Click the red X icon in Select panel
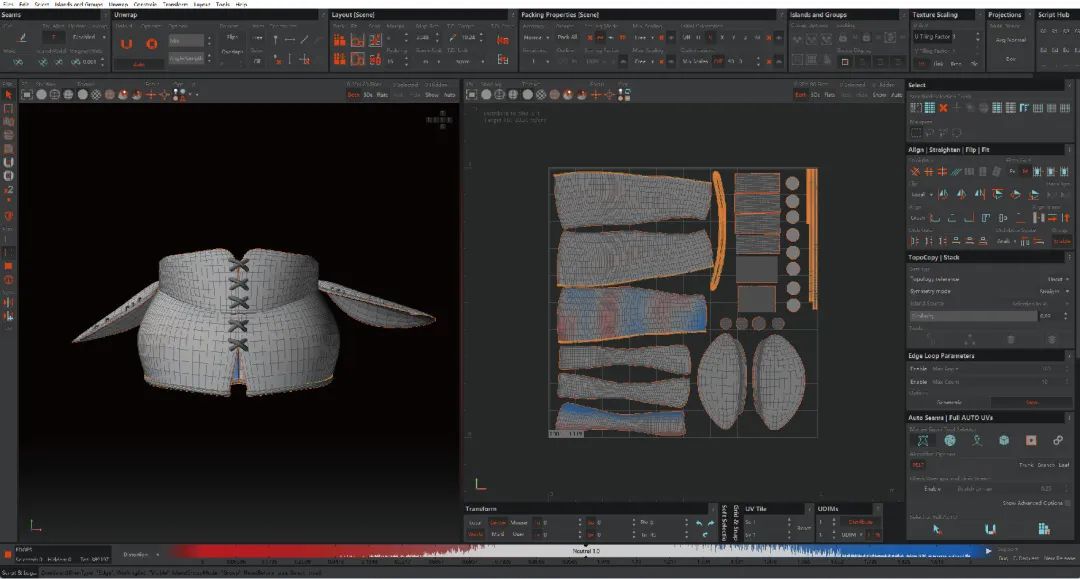Viewport: 1080px width, 579px height. coord(943,107)
